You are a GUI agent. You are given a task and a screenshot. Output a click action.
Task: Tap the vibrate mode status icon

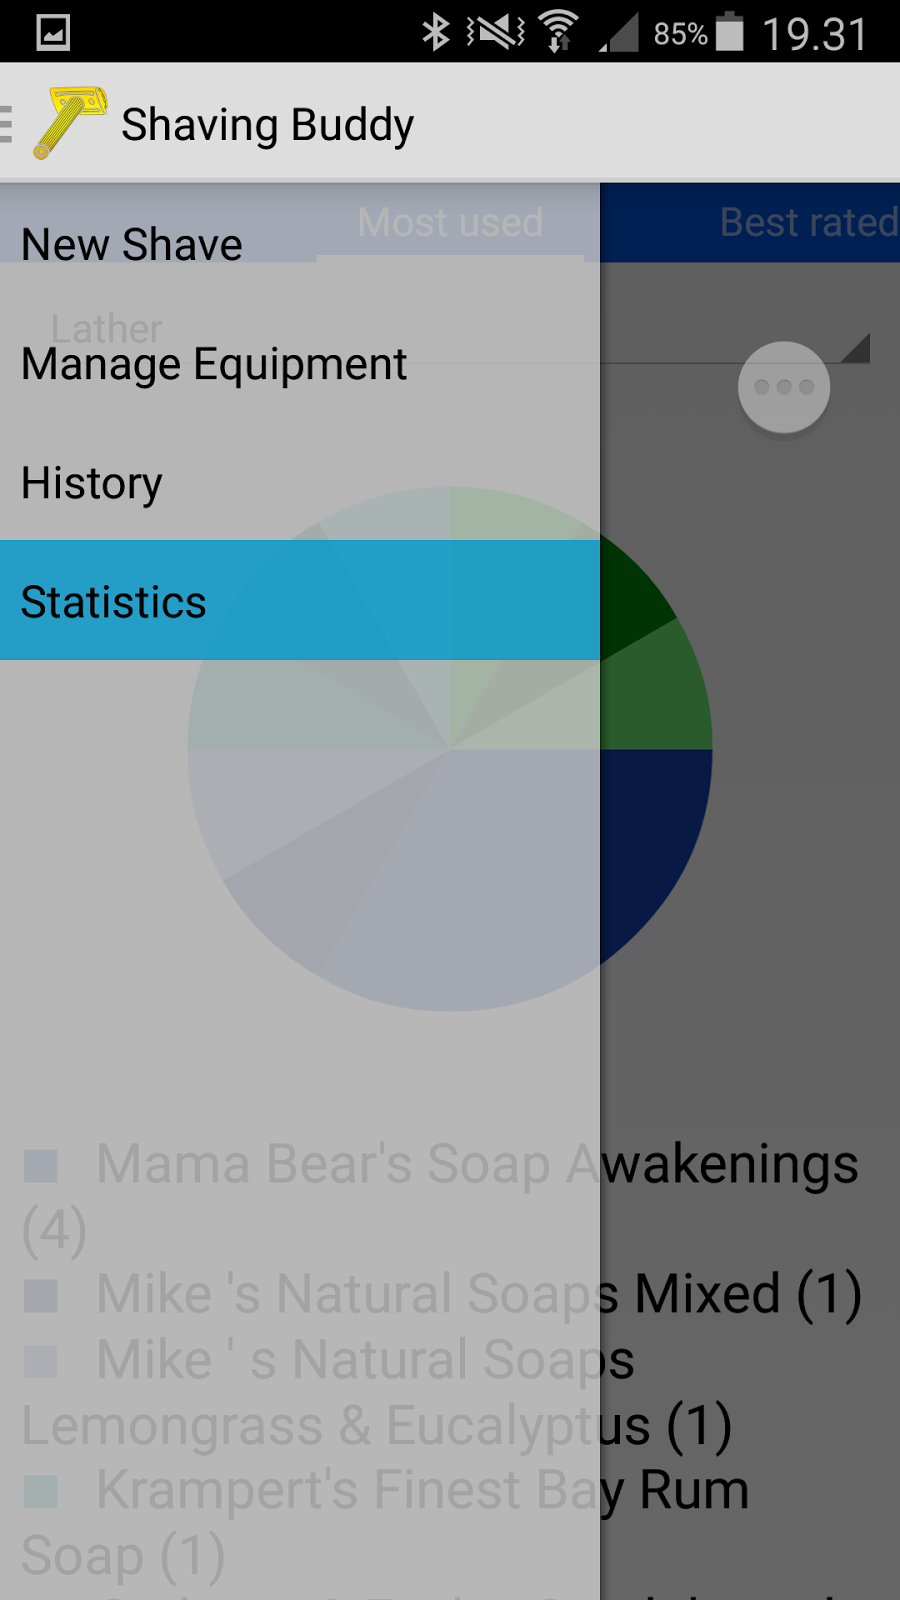click(496, 32)
